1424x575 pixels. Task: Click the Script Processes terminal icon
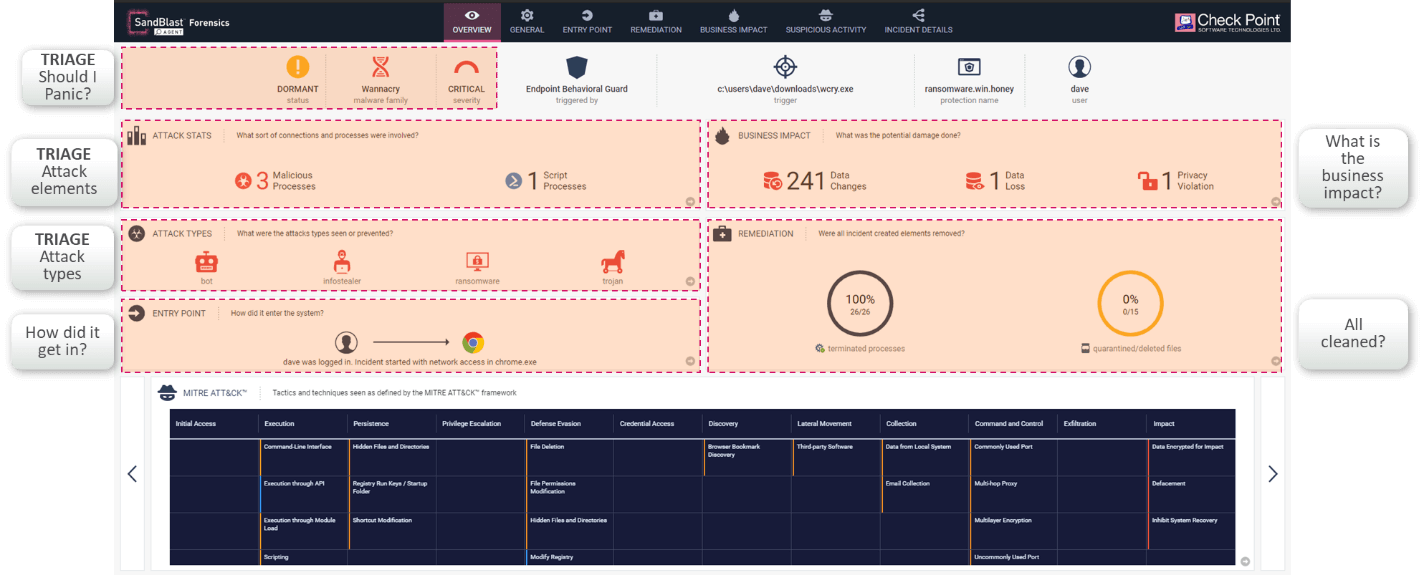(513, 181)
